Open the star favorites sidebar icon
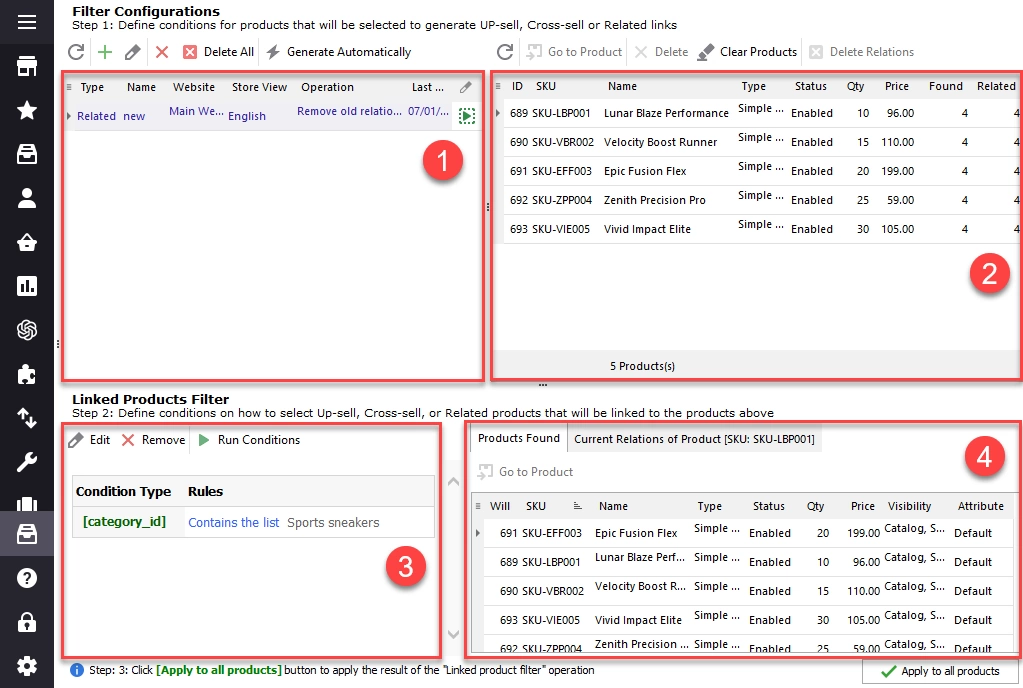The image size is (1023, 688). 27,110
